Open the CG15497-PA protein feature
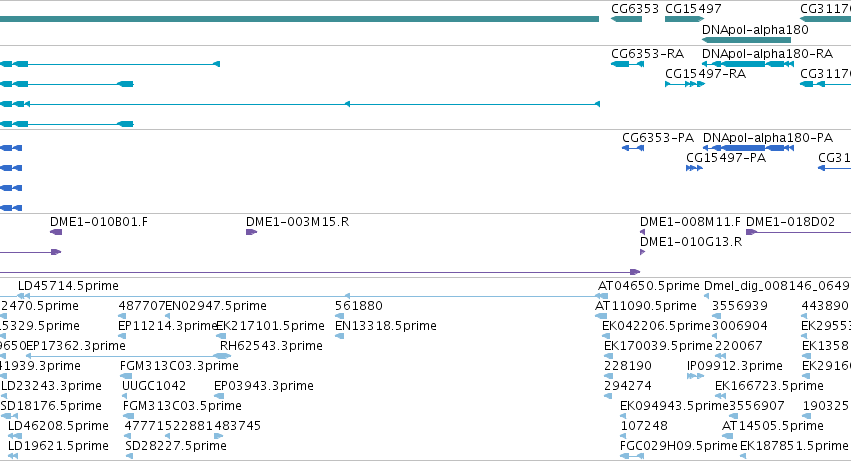 pyautogui.click(x=694, y=168)
